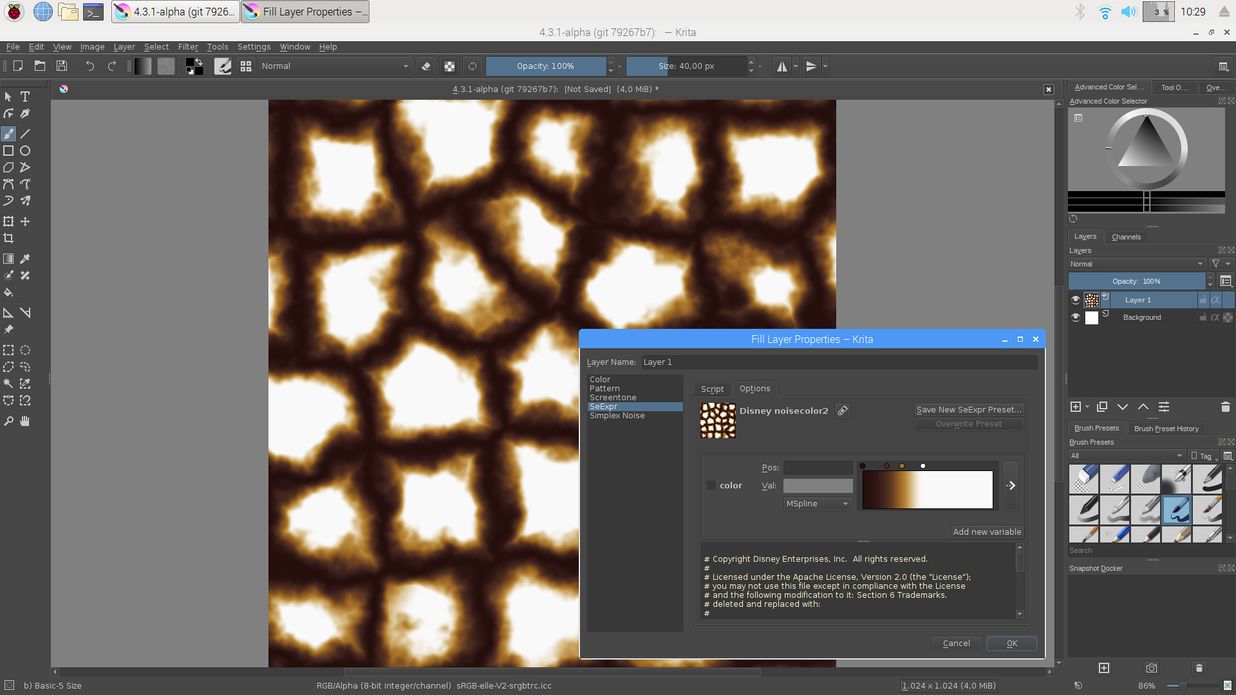Tick the color variable checkbox

(x=711, y=486)
